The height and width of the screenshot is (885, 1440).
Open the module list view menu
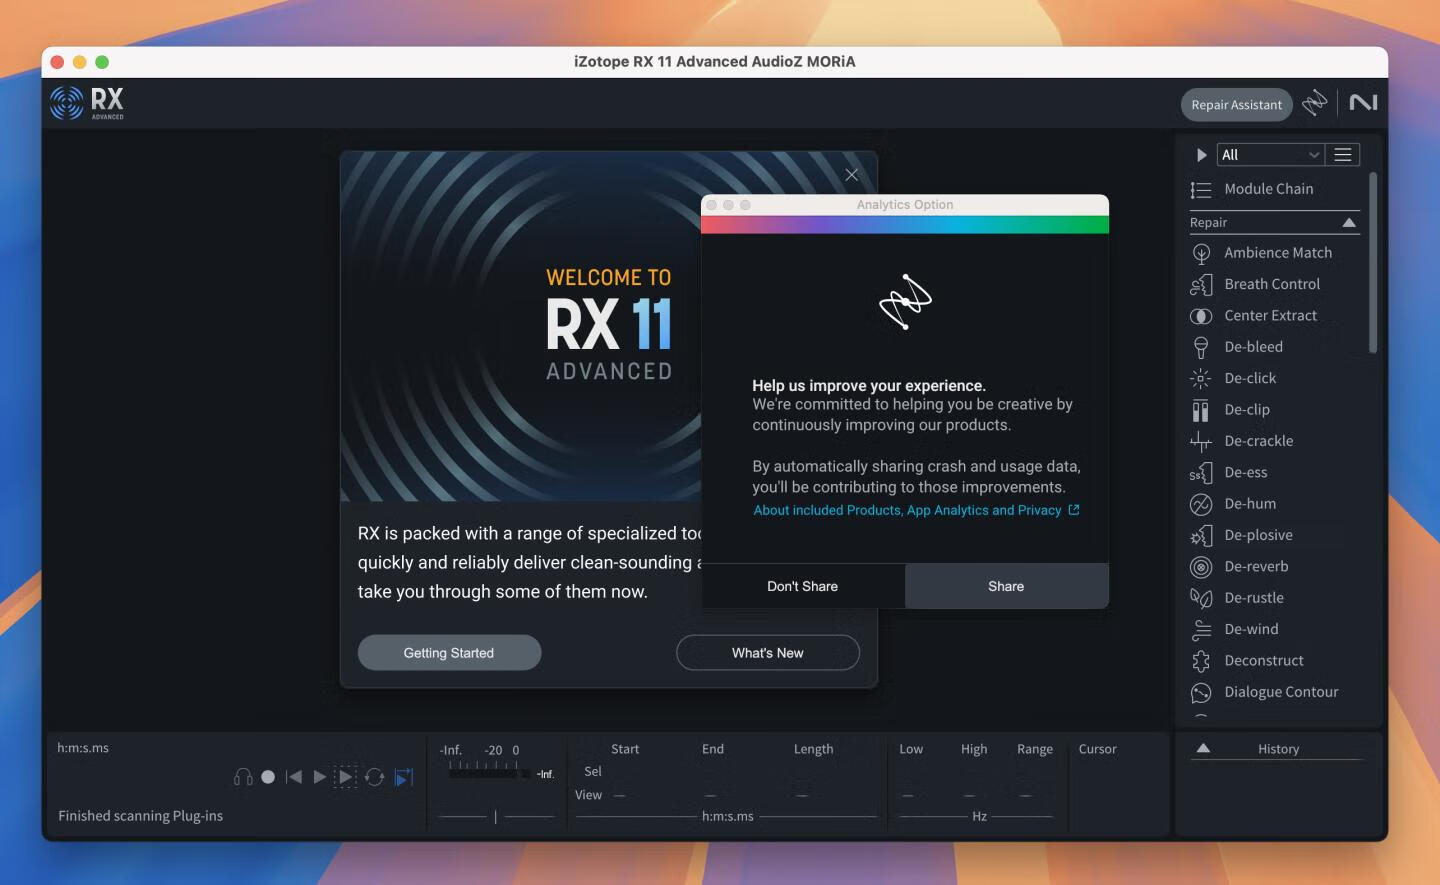1343,155
